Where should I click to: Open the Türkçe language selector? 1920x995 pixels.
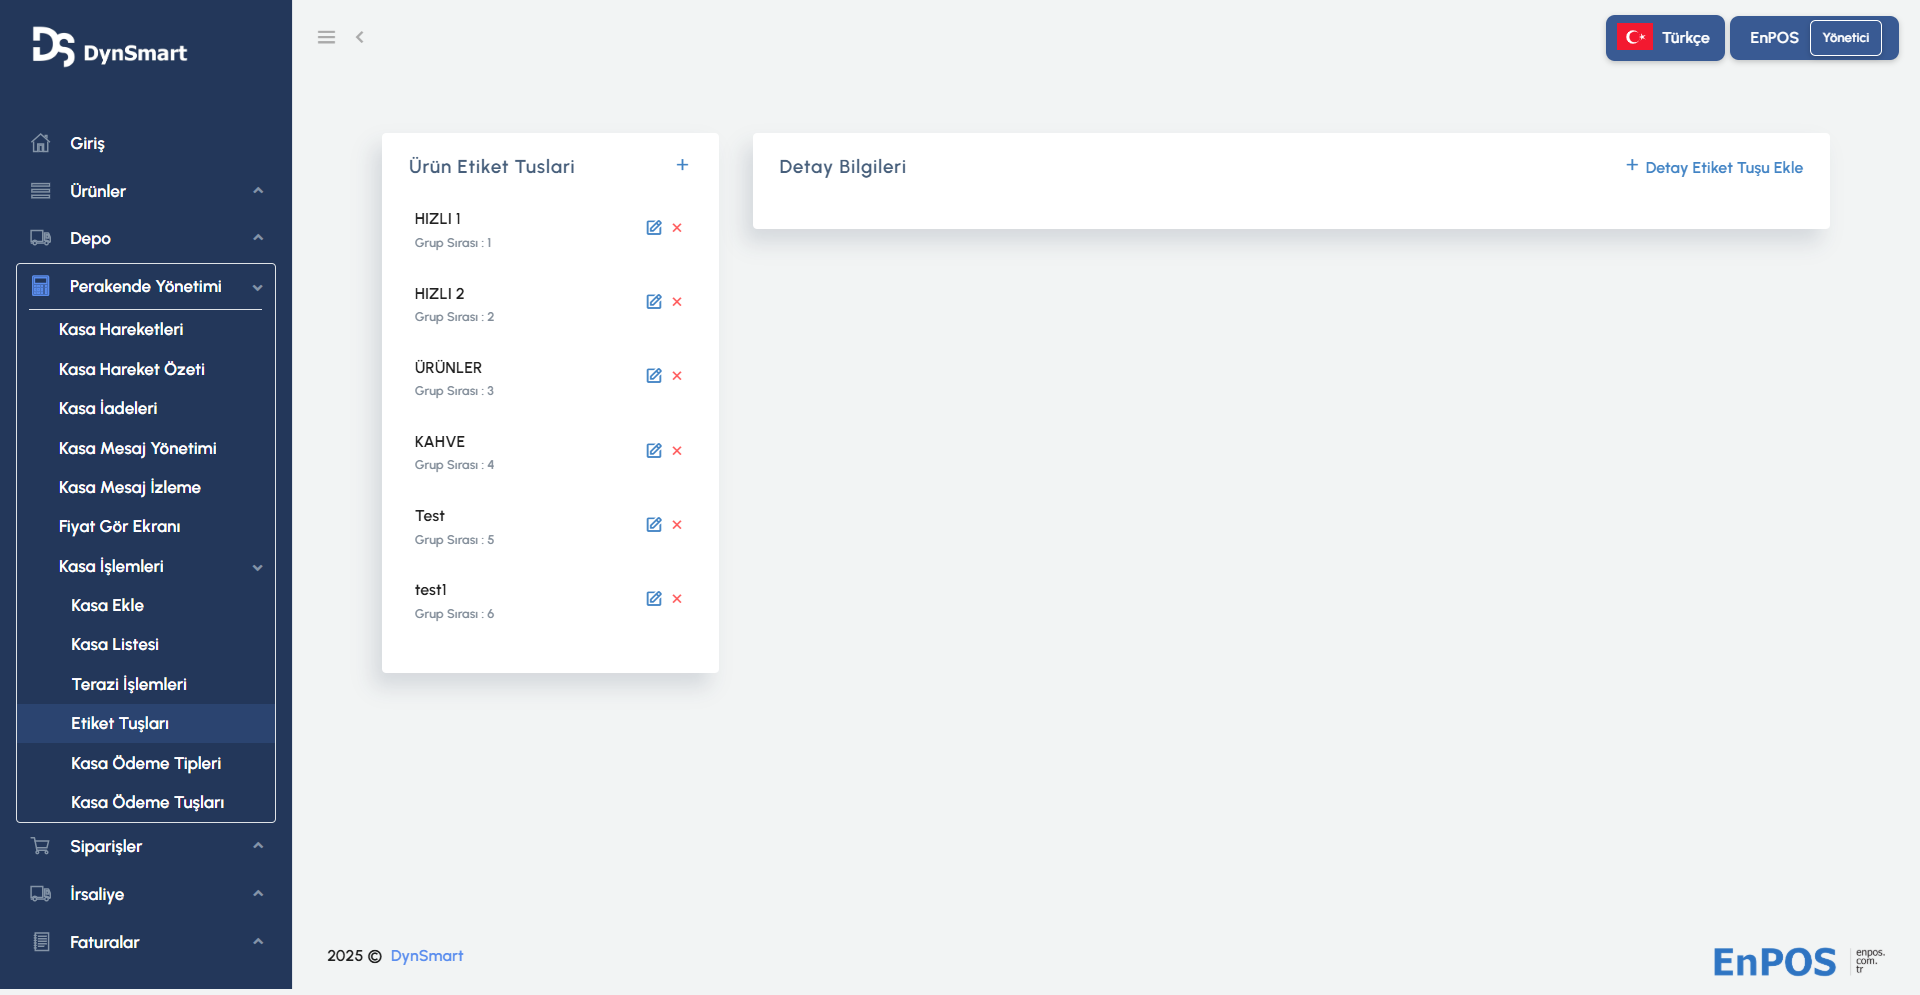click(x=1665, y=38)
